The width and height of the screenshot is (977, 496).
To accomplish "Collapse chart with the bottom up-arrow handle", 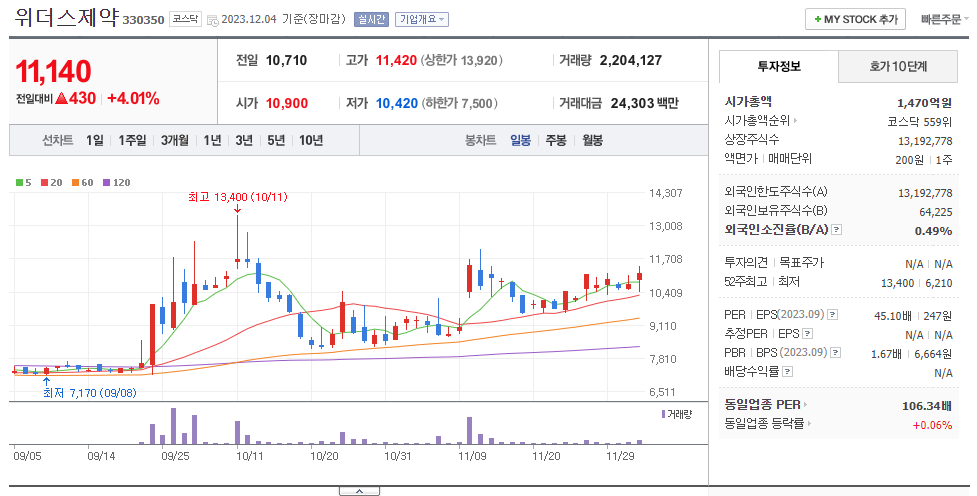I will tap(359, 491).
